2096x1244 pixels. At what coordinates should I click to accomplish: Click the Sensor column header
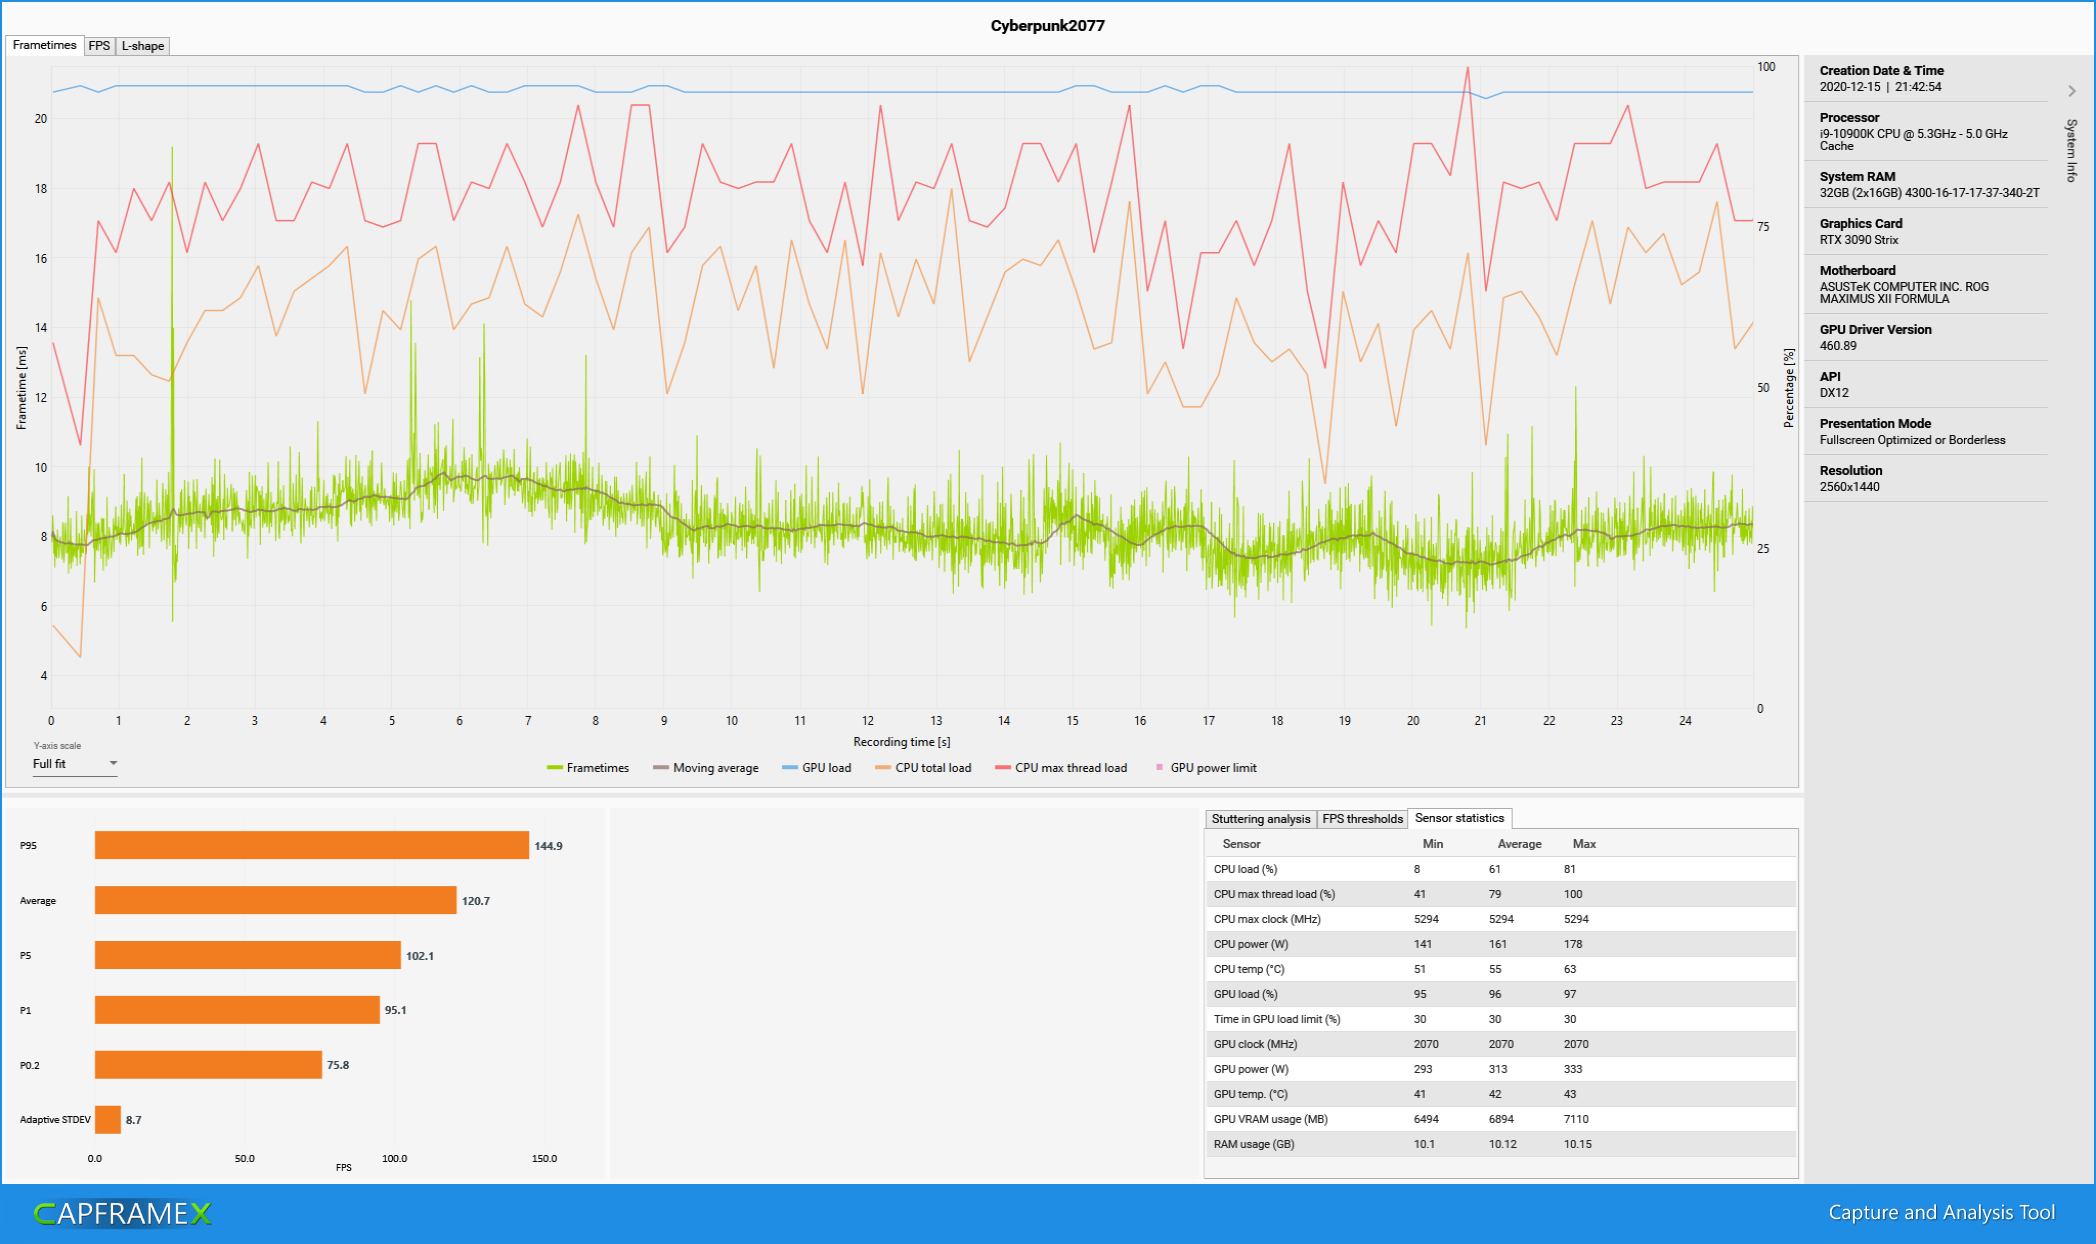click(1241, 844)
